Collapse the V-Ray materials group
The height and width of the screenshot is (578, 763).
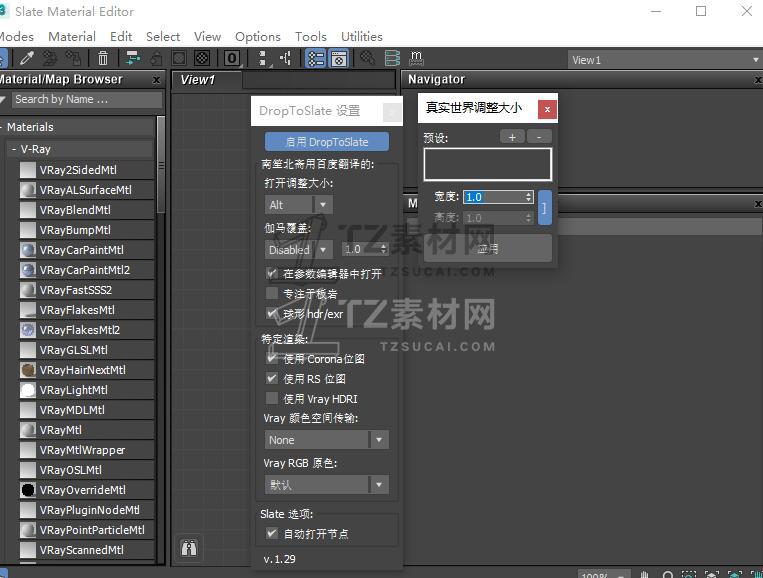(14, 149)
